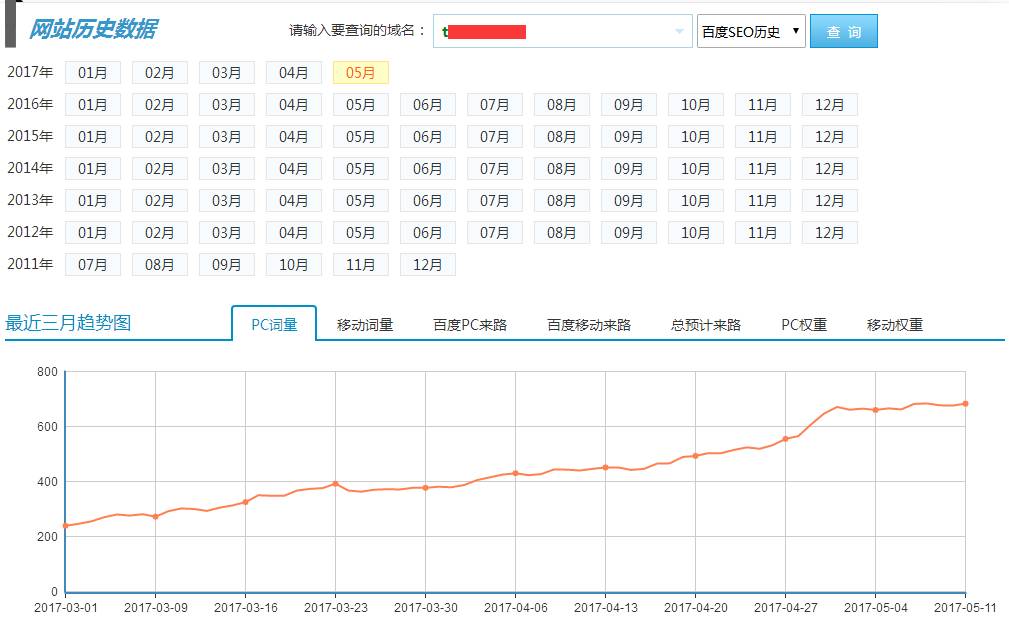Click chart data point at 2017-05-11

tap(965, 404)
